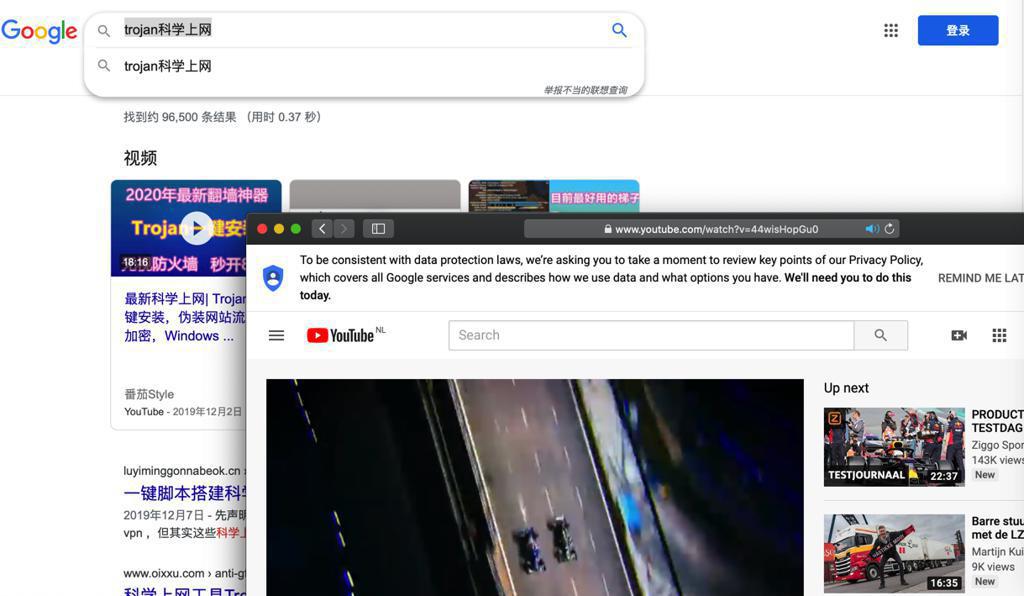Click the blue search magnifier in Google search box
The width and height of the screenshot is (1024, 596).
pos(619,30)
